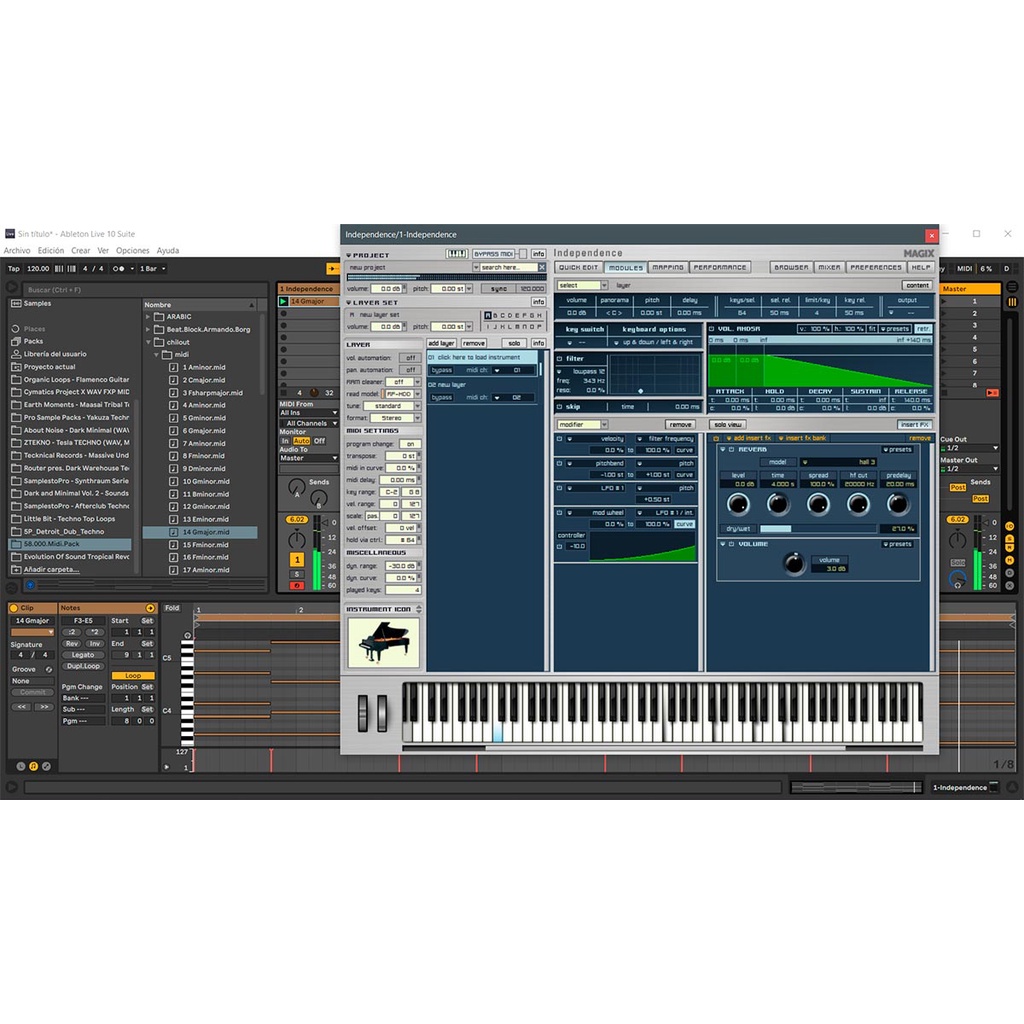
Task: Open the Ayuda menu
Action: pyautogui.click(x=168, y=251)
